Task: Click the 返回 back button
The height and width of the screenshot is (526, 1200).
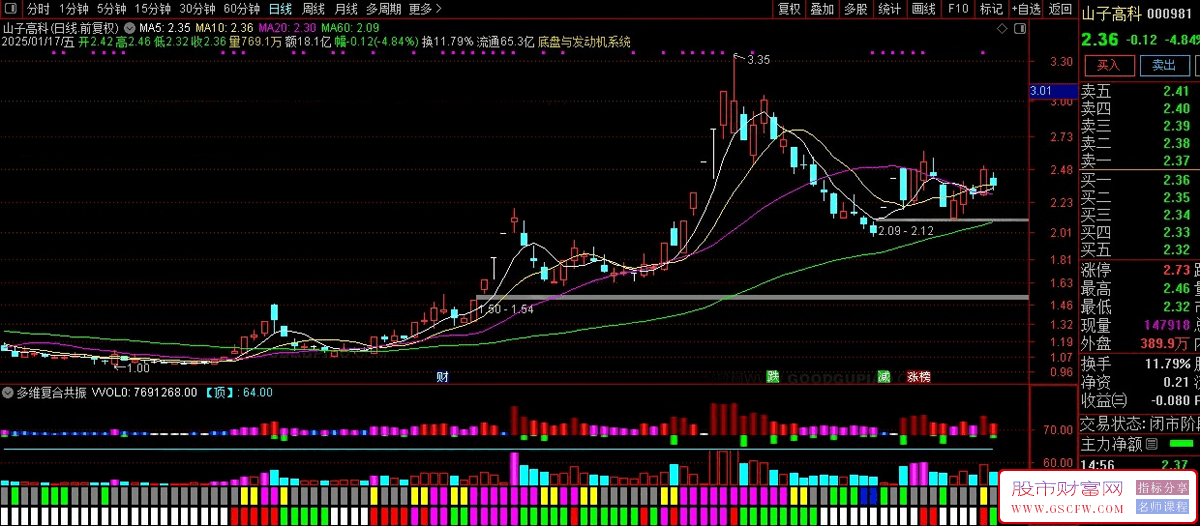Action: [1060, 9]
